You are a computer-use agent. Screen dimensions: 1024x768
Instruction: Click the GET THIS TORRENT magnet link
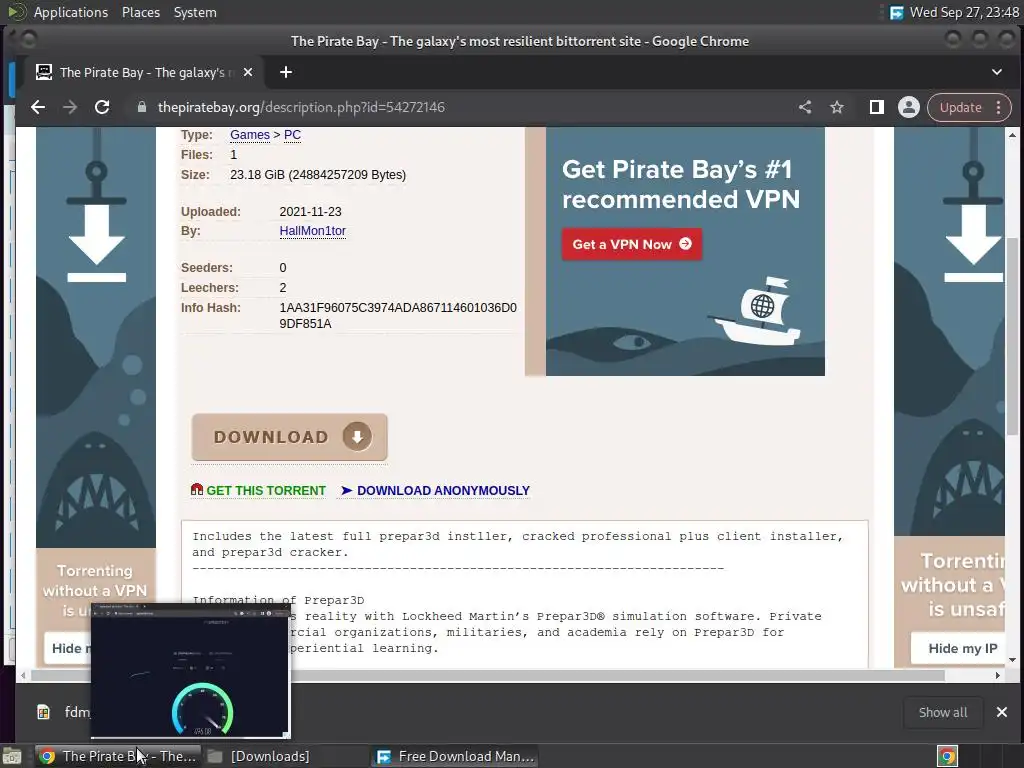259,490
